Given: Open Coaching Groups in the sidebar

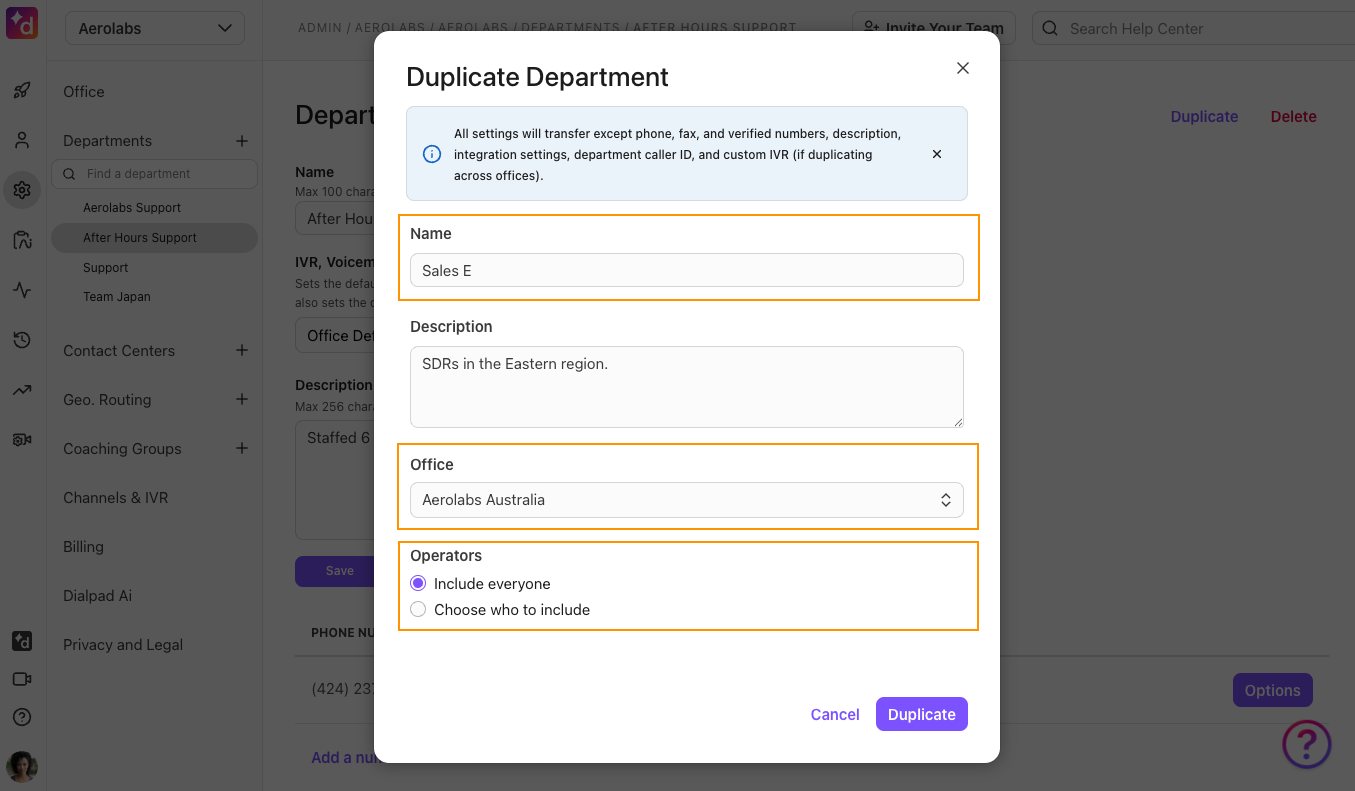Looking at the screenshot, I should (x=122, y=449).
